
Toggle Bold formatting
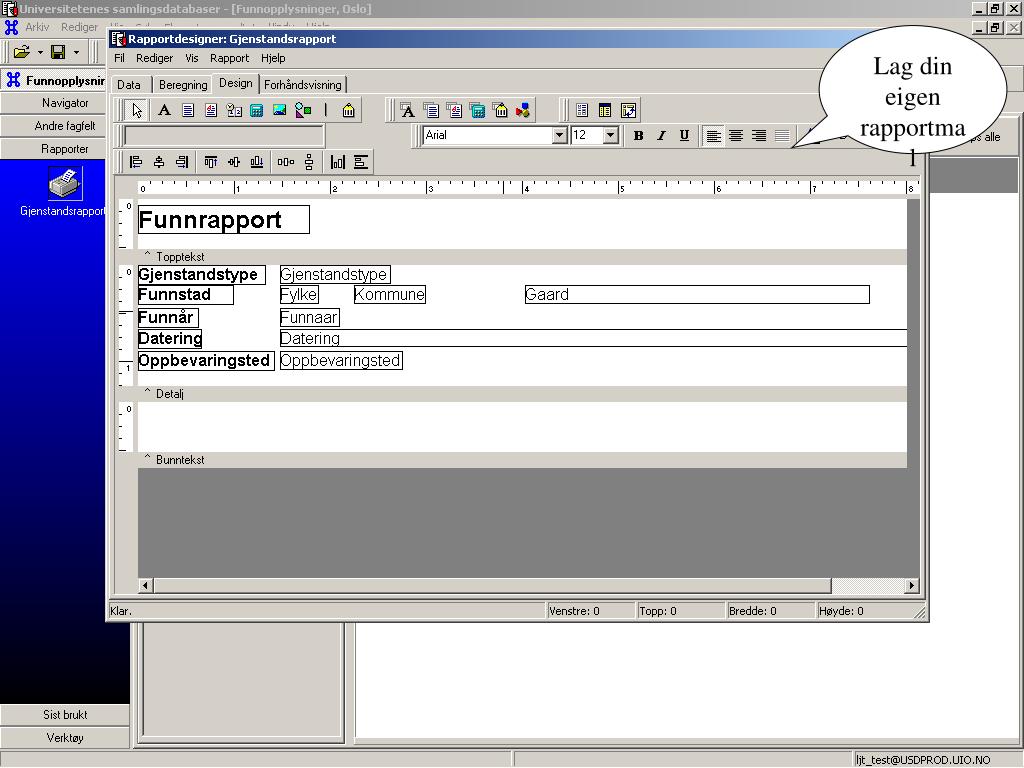[639, 135]
